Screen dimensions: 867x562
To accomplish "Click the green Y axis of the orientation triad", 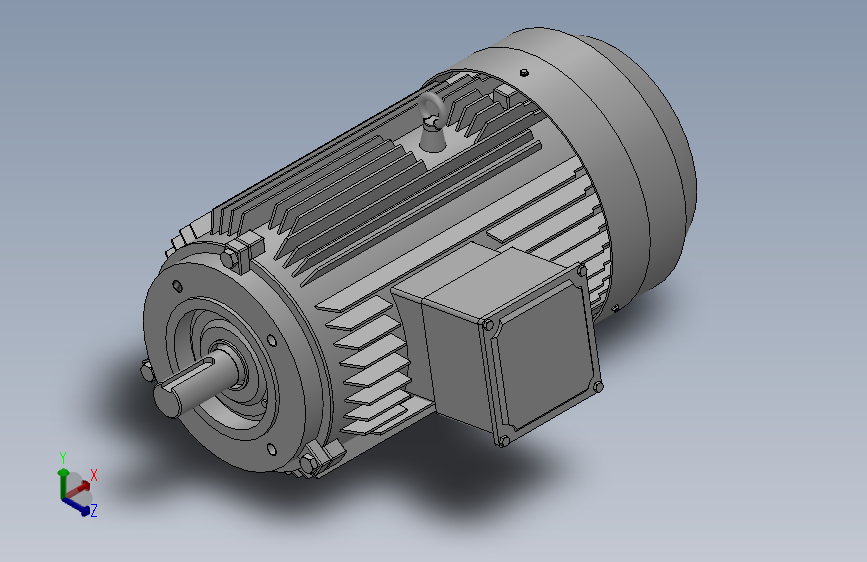I will click(x=62, y=483).
